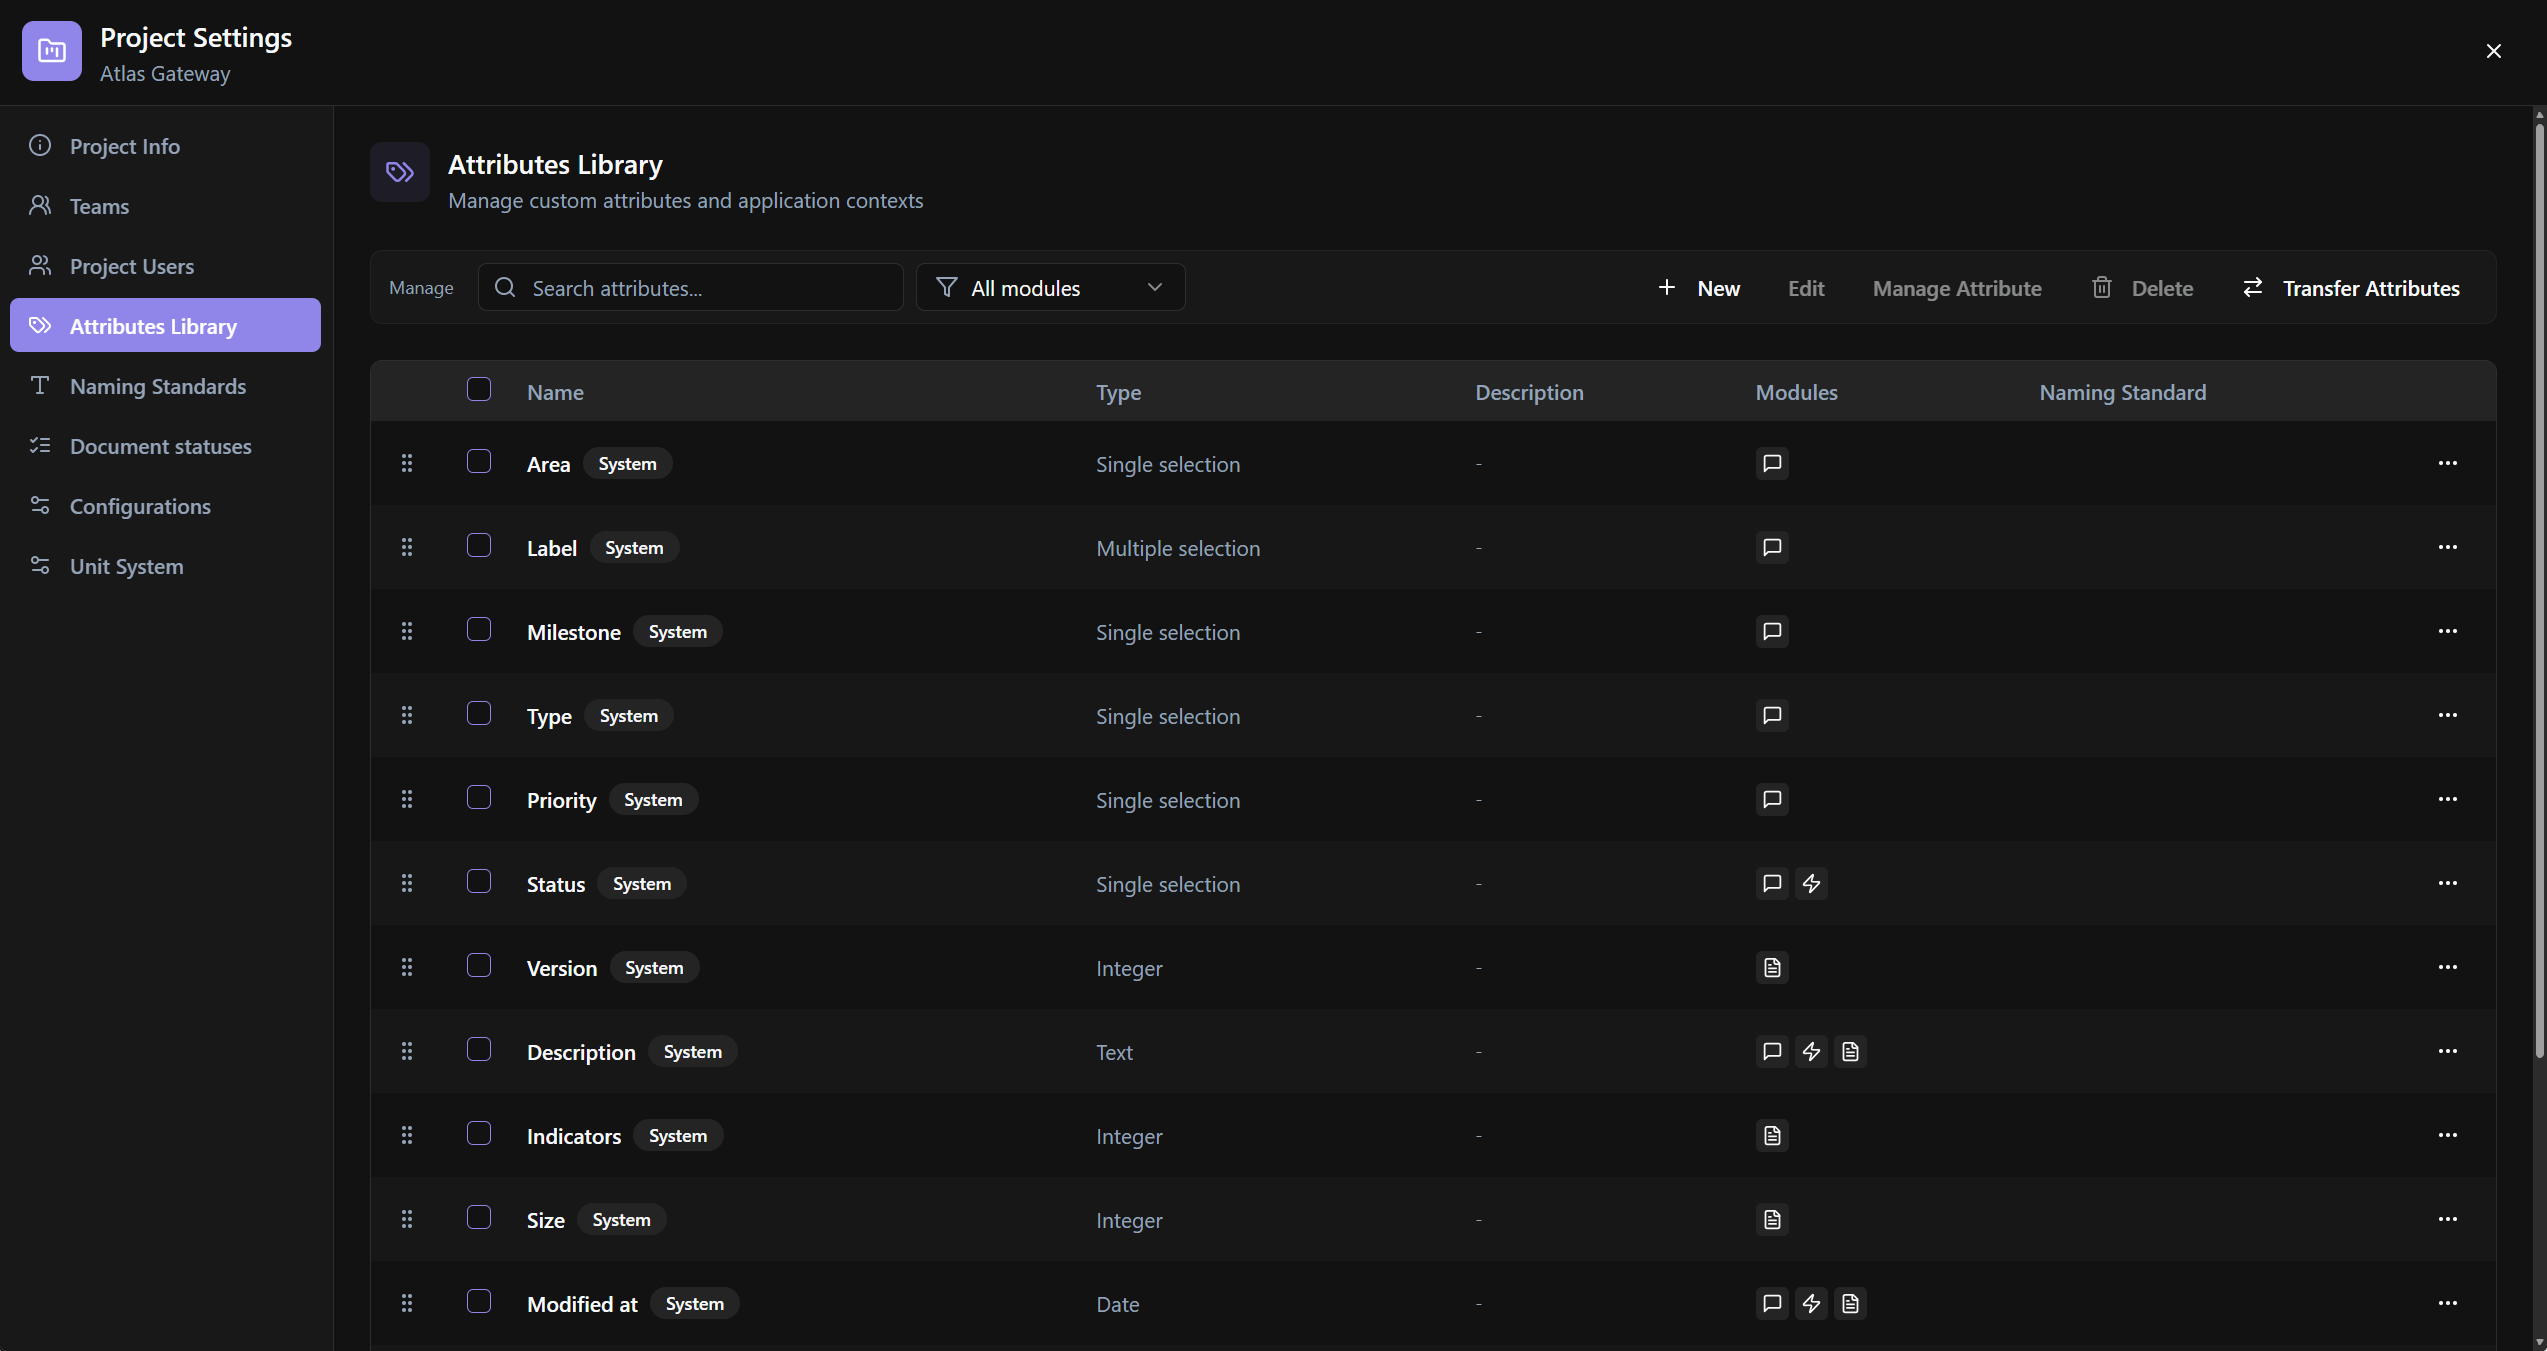Click the vertical scrollbar thumb
2547x1351 pixels.
pyautogui.click(x=2539, y=590)
